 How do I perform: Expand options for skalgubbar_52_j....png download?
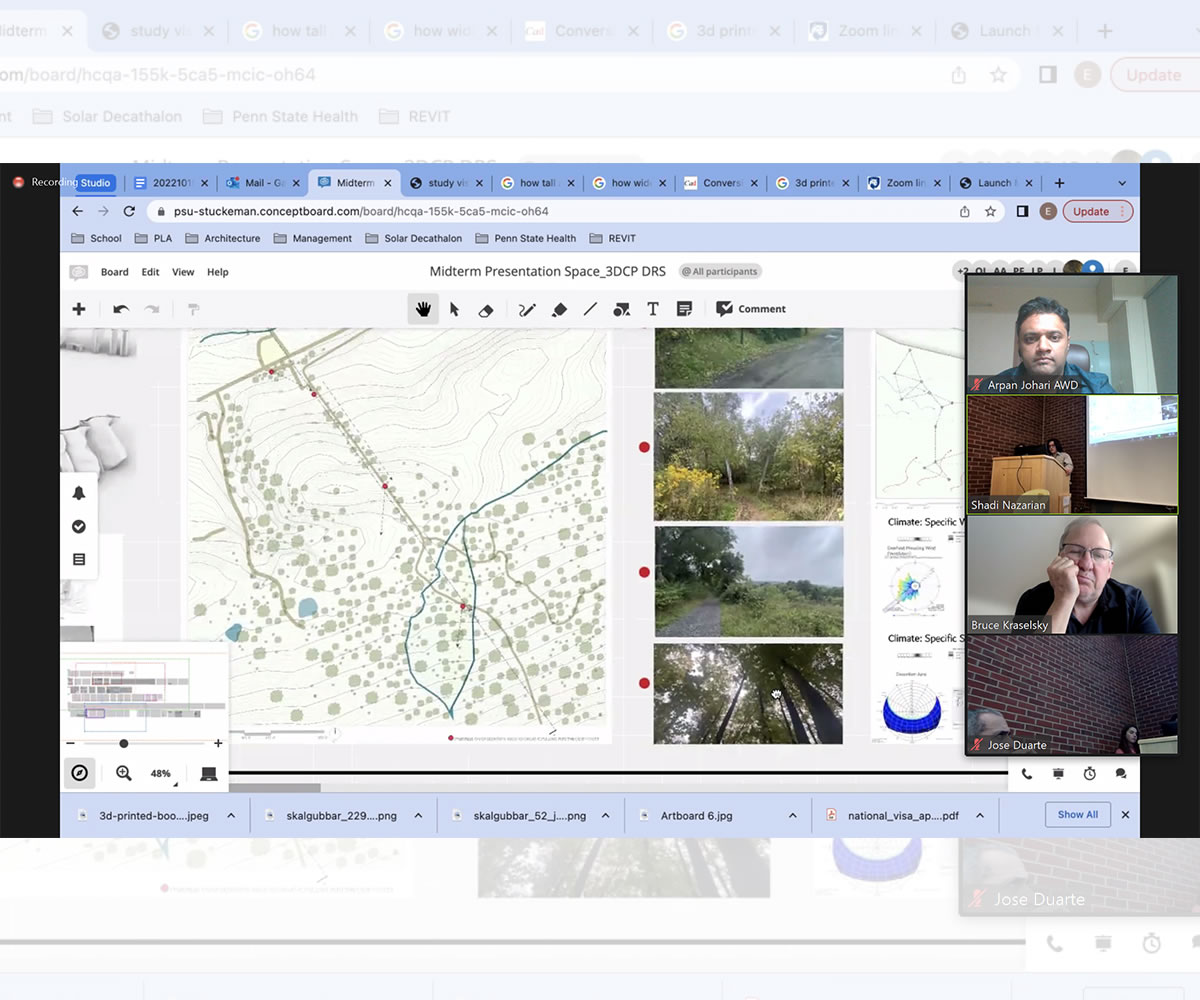(607, 816)
